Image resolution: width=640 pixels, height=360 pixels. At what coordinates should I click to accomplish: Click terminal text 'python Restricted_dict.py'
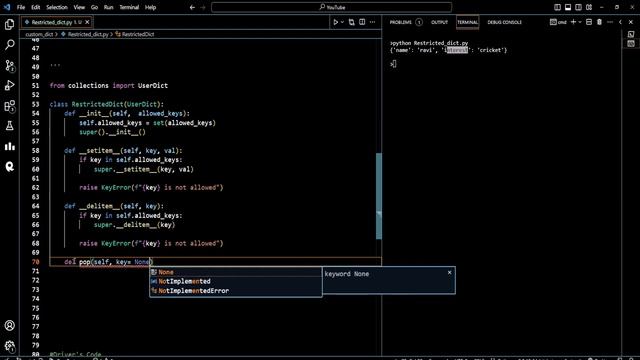(x=430, y=43)
